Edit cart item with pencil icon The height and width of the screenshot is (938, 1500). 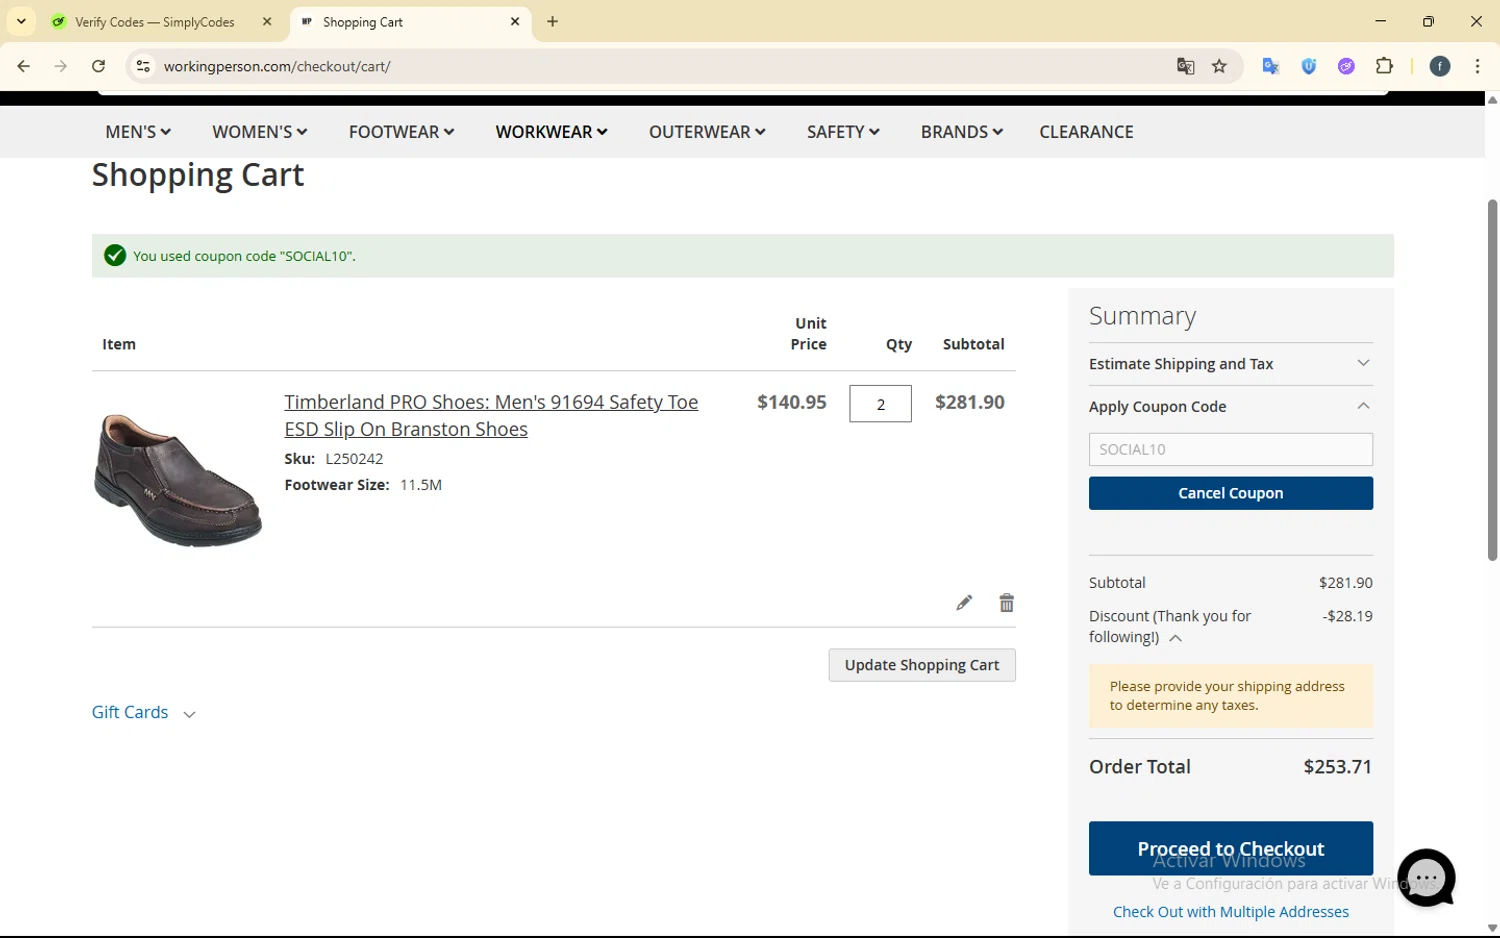964,602
